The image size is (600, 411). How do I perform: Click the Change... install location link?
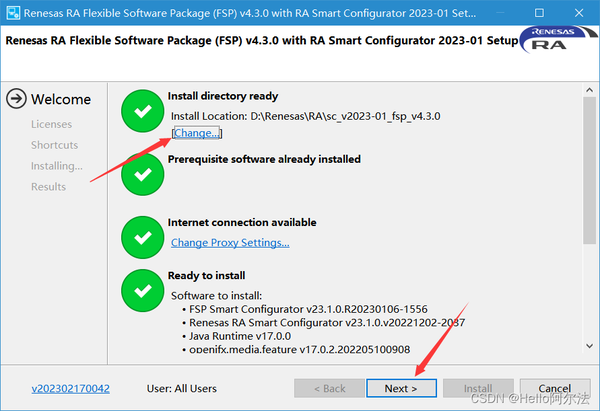click(x=197, y=133)
